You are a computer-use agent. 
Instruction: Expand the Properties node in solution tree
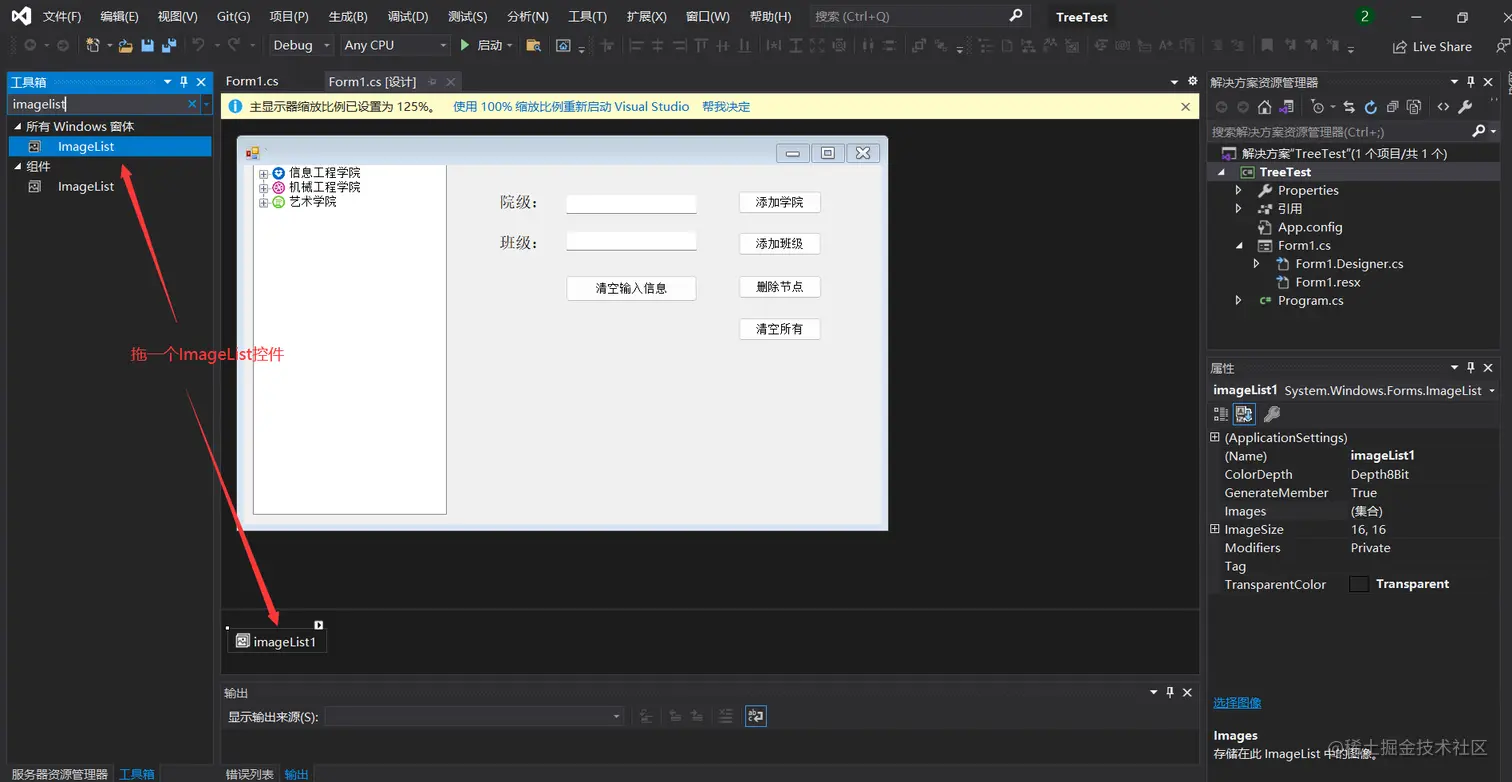(1239, 190)
